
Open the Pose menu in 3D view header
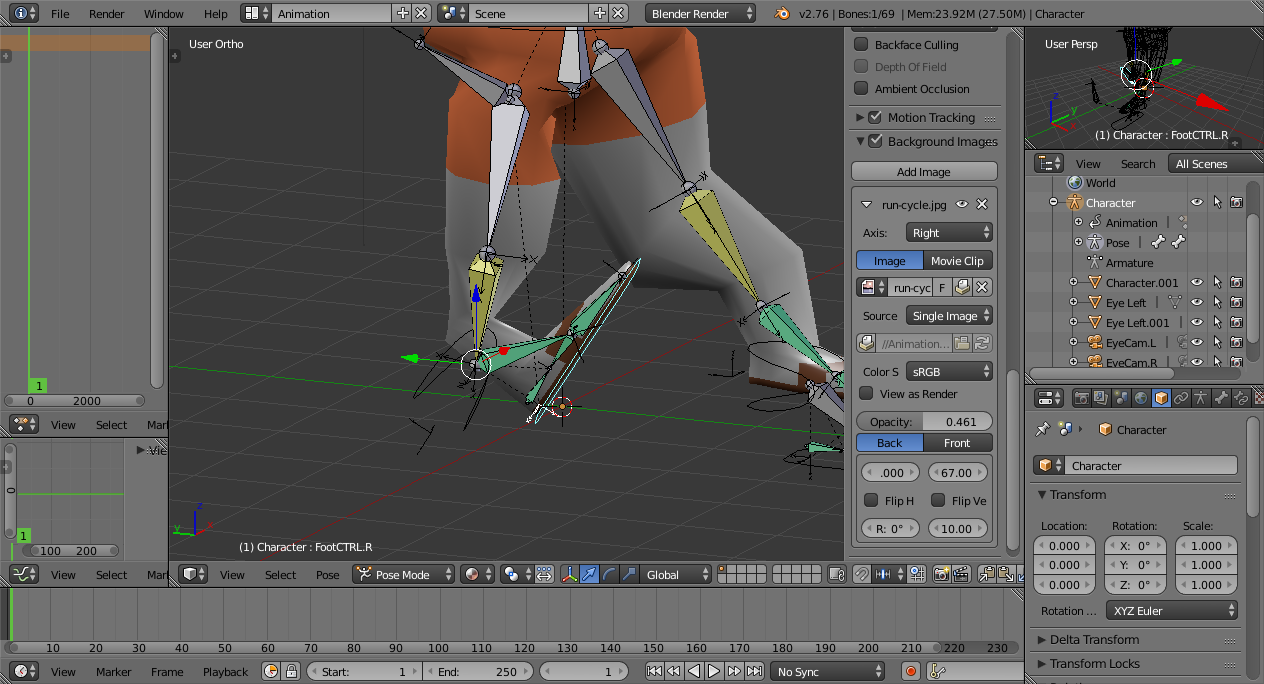[328, 574]
